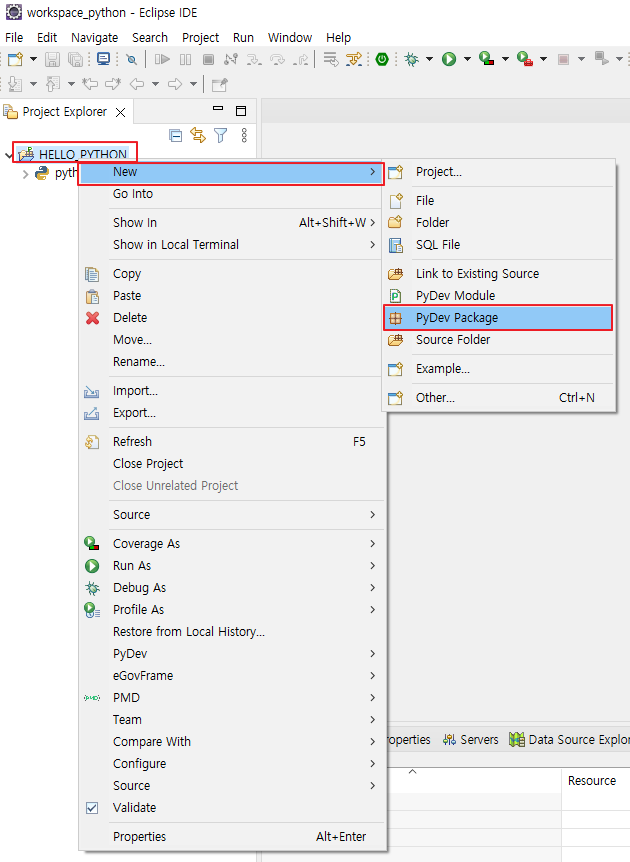Screen dimensions: 630x862
Task: Open the Data Source Explorer tab
Action: click(569, 739)
